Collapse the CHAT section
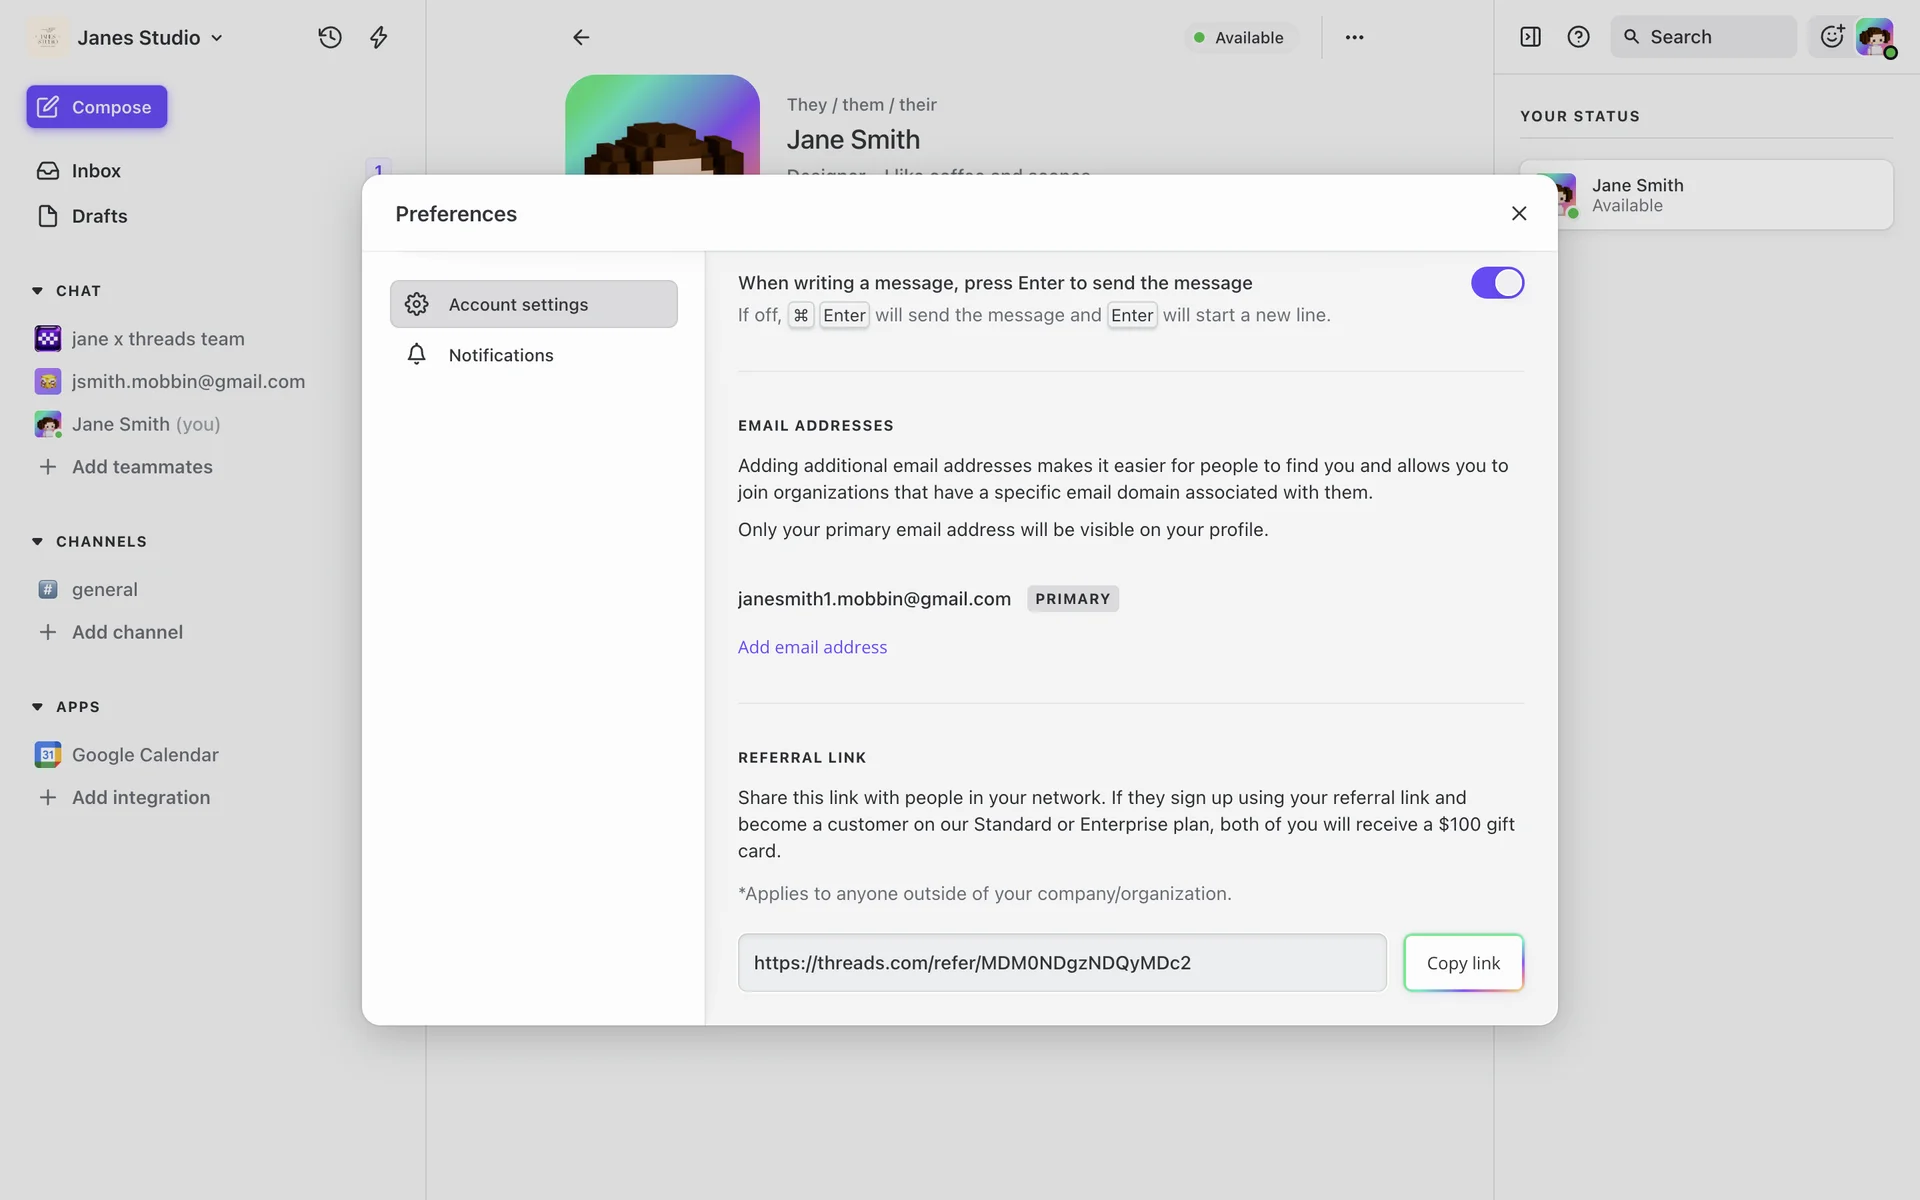Image resolution: width=1920 pixels, height=1200 pixels. [38, 291]
